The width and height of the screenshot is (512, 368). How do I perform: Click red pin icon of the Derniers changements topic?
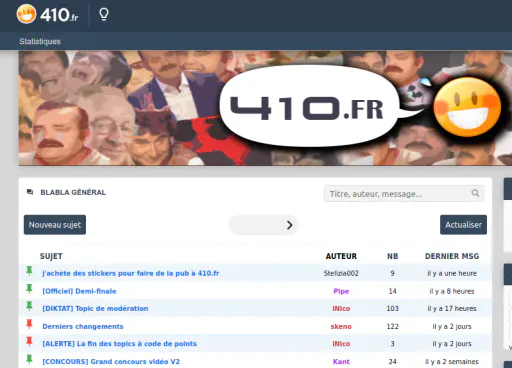pyautogui.click(x=29, y=324)
